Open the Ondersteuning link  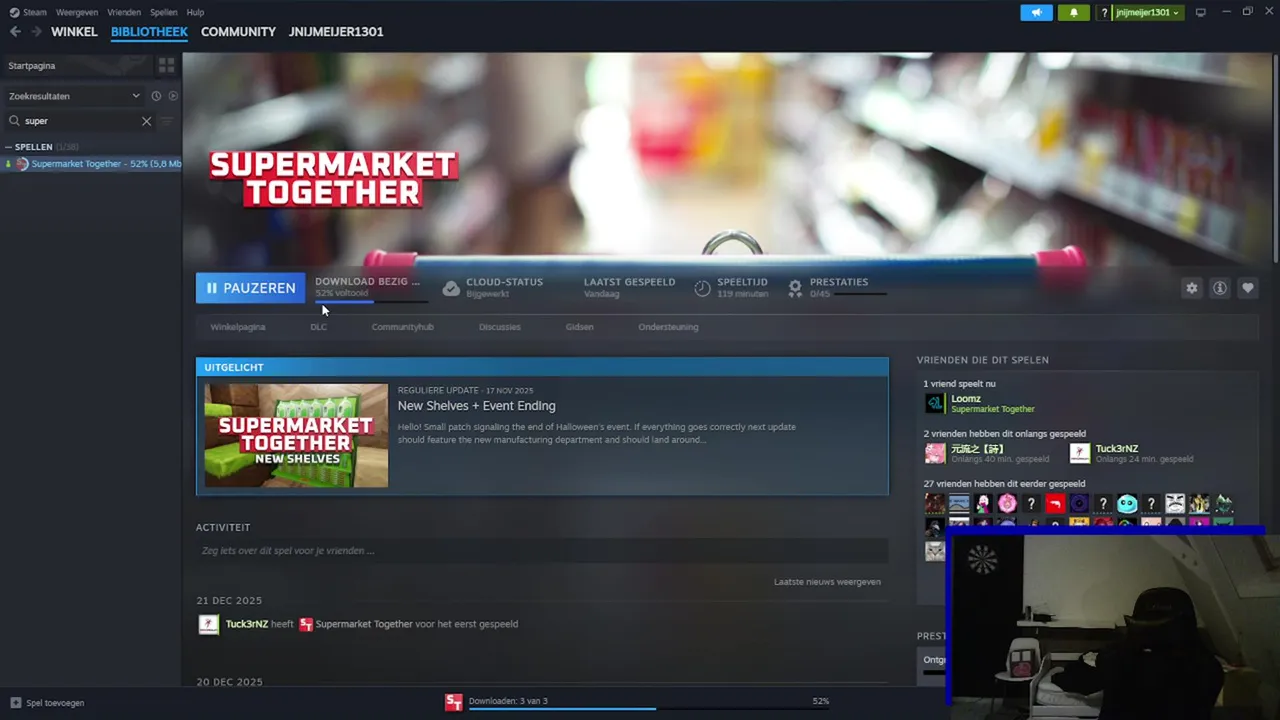(x=668, y=327)
